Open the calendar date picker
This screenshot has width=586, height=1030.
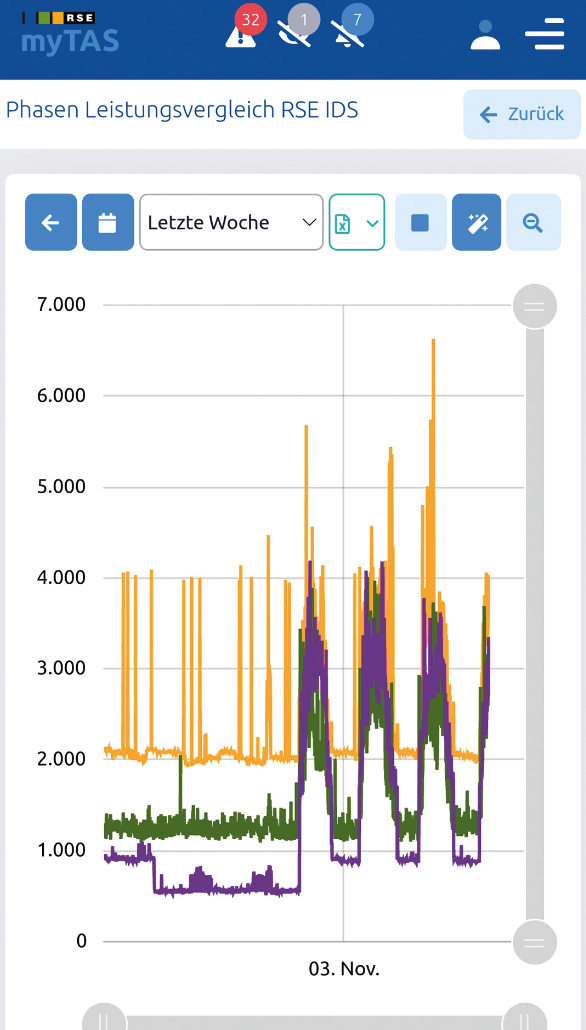click(108, 222)
